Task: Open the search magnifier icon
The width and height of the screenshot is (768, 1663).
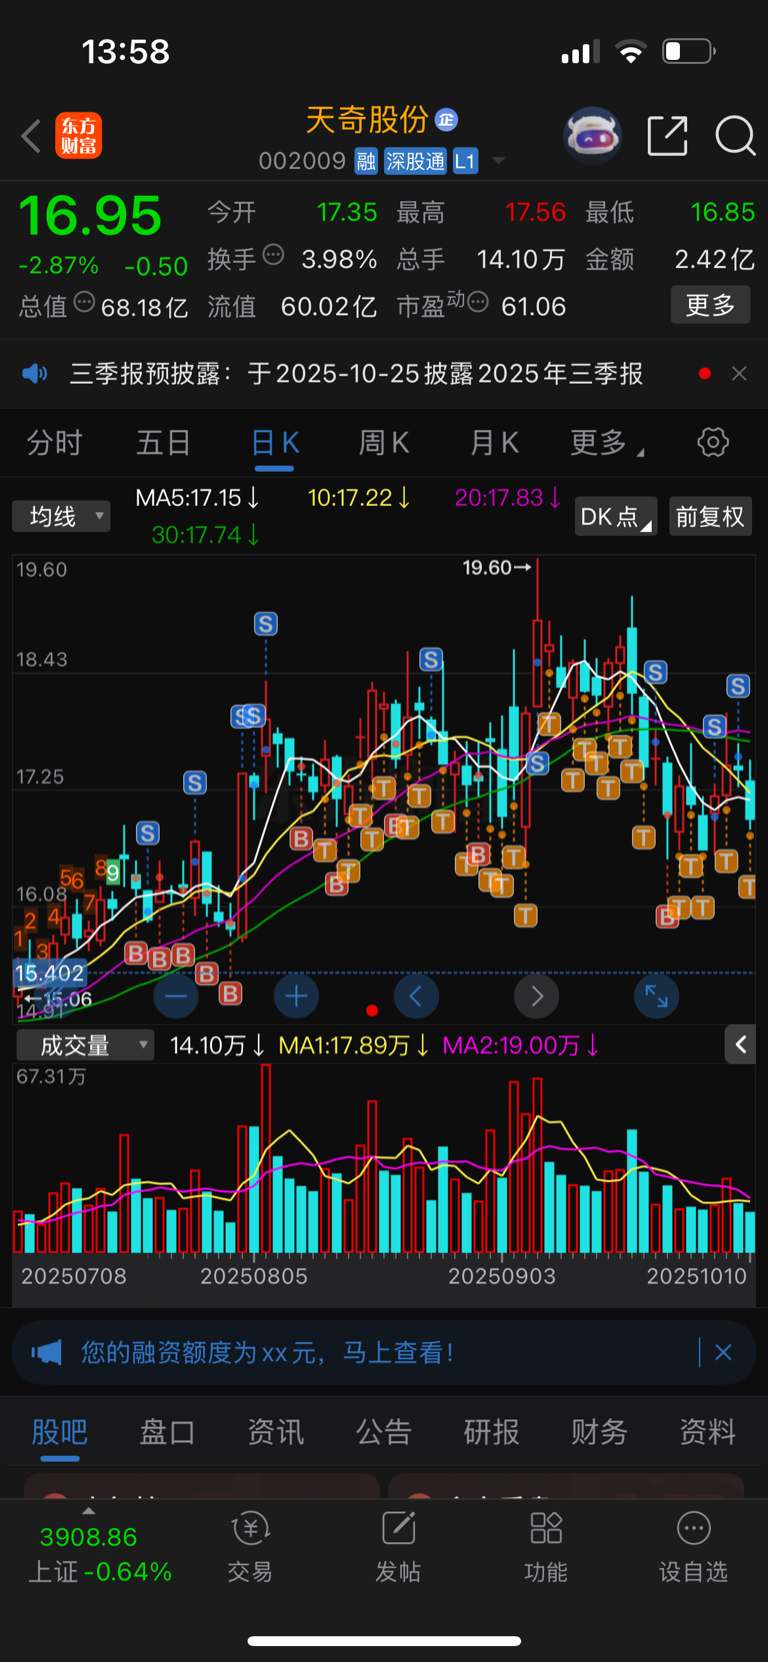Action: pos(735,135)
